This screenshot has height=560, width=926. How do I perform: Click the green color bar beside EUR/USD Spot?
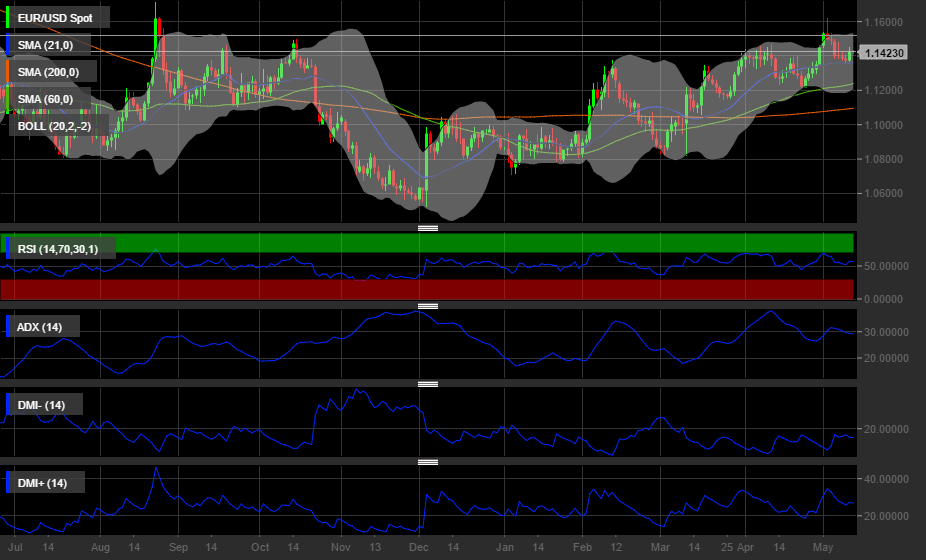(9, 18)
